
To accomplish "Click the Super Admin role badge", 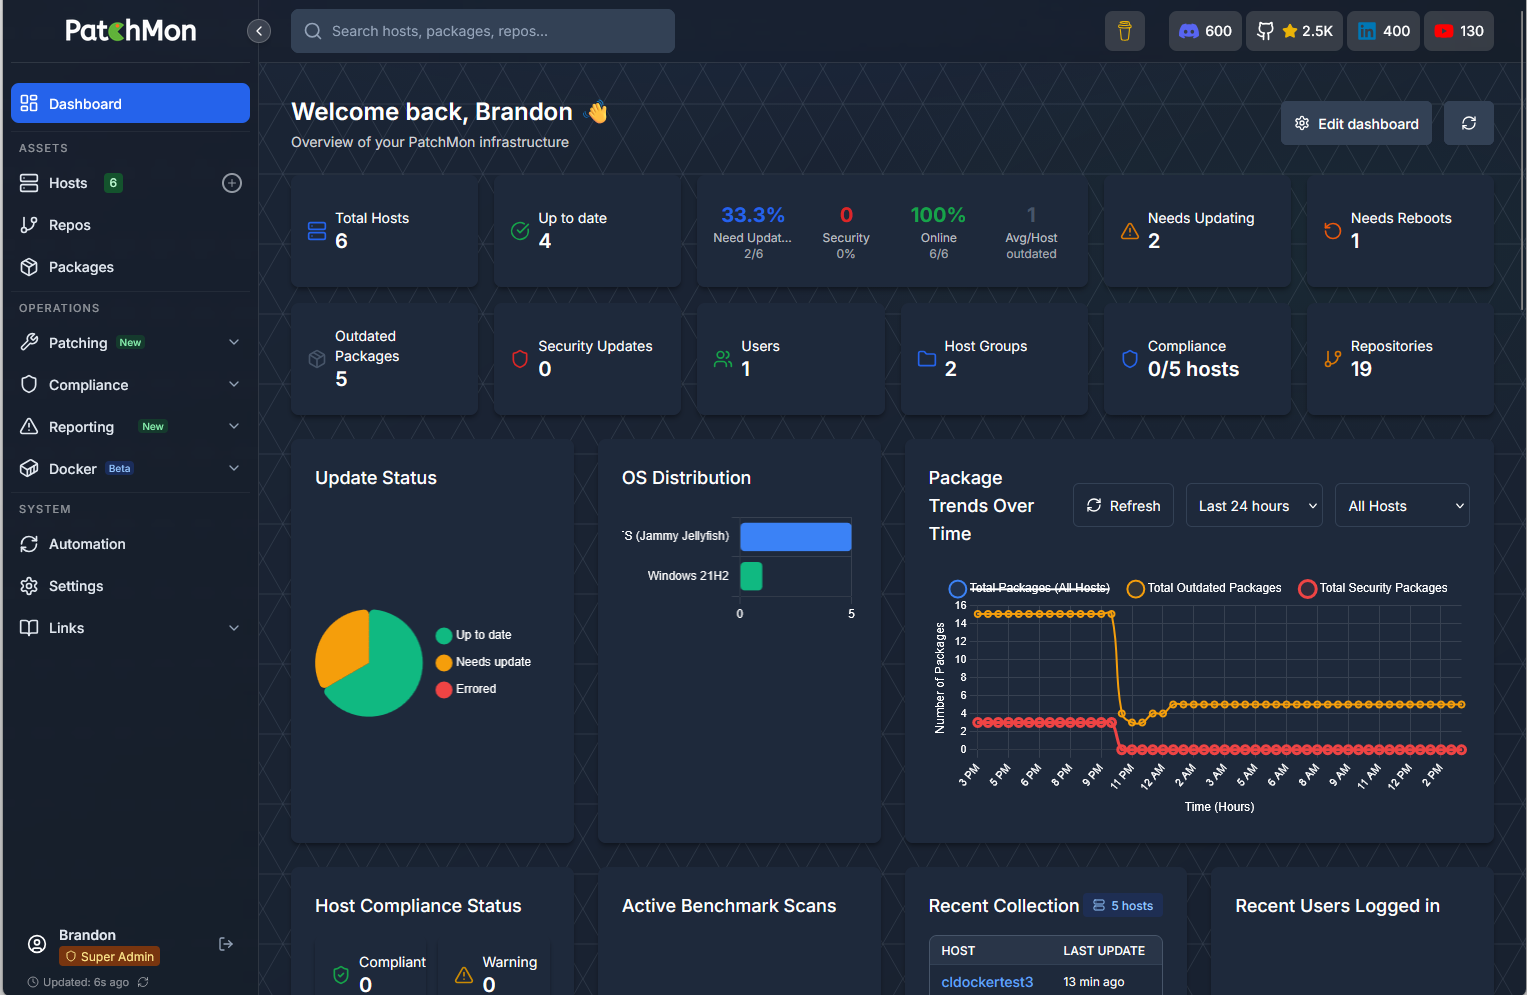I will (x=110, y=956).
